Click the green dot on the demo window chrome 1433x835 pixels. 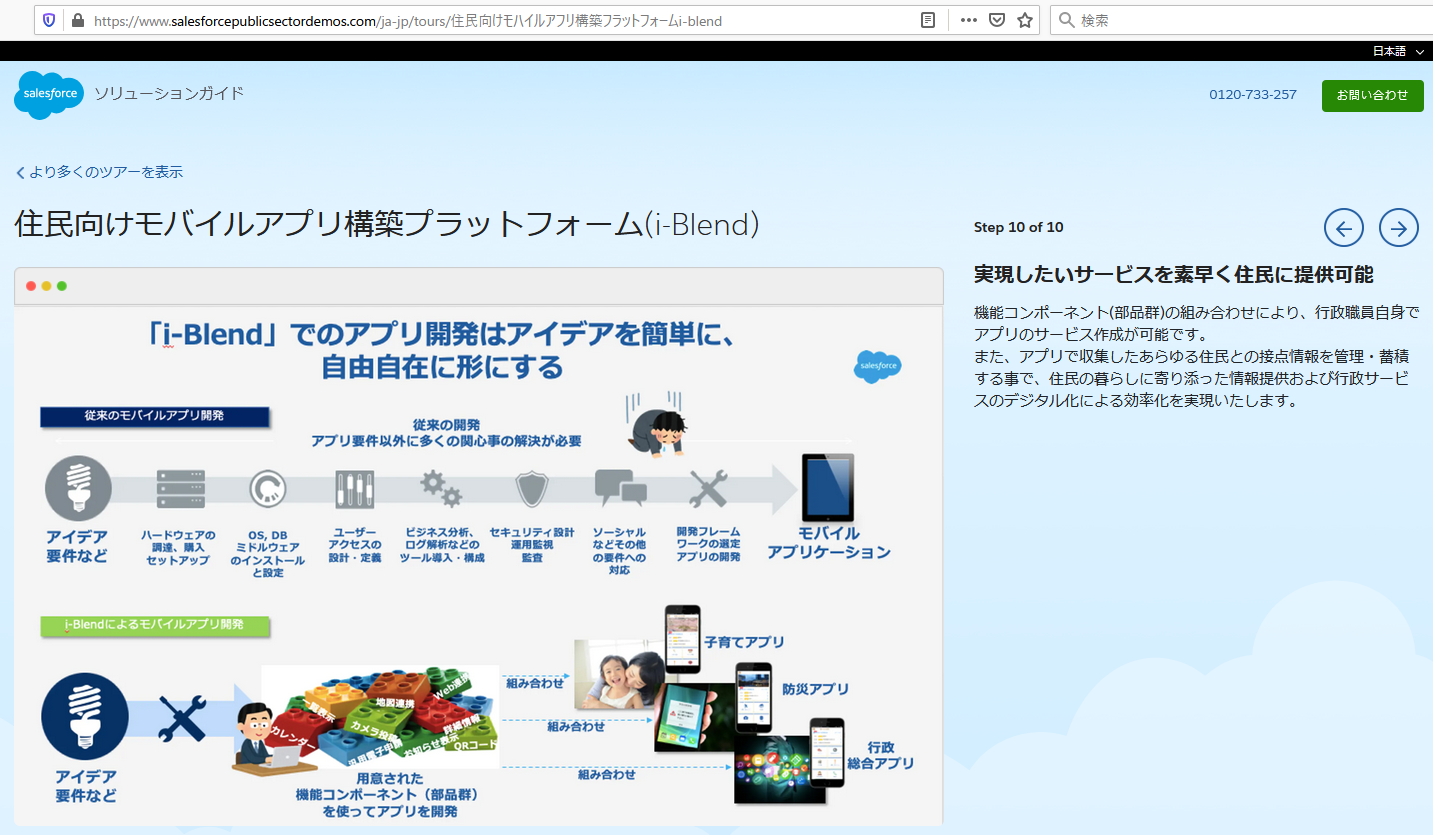(x=62, y=285)
